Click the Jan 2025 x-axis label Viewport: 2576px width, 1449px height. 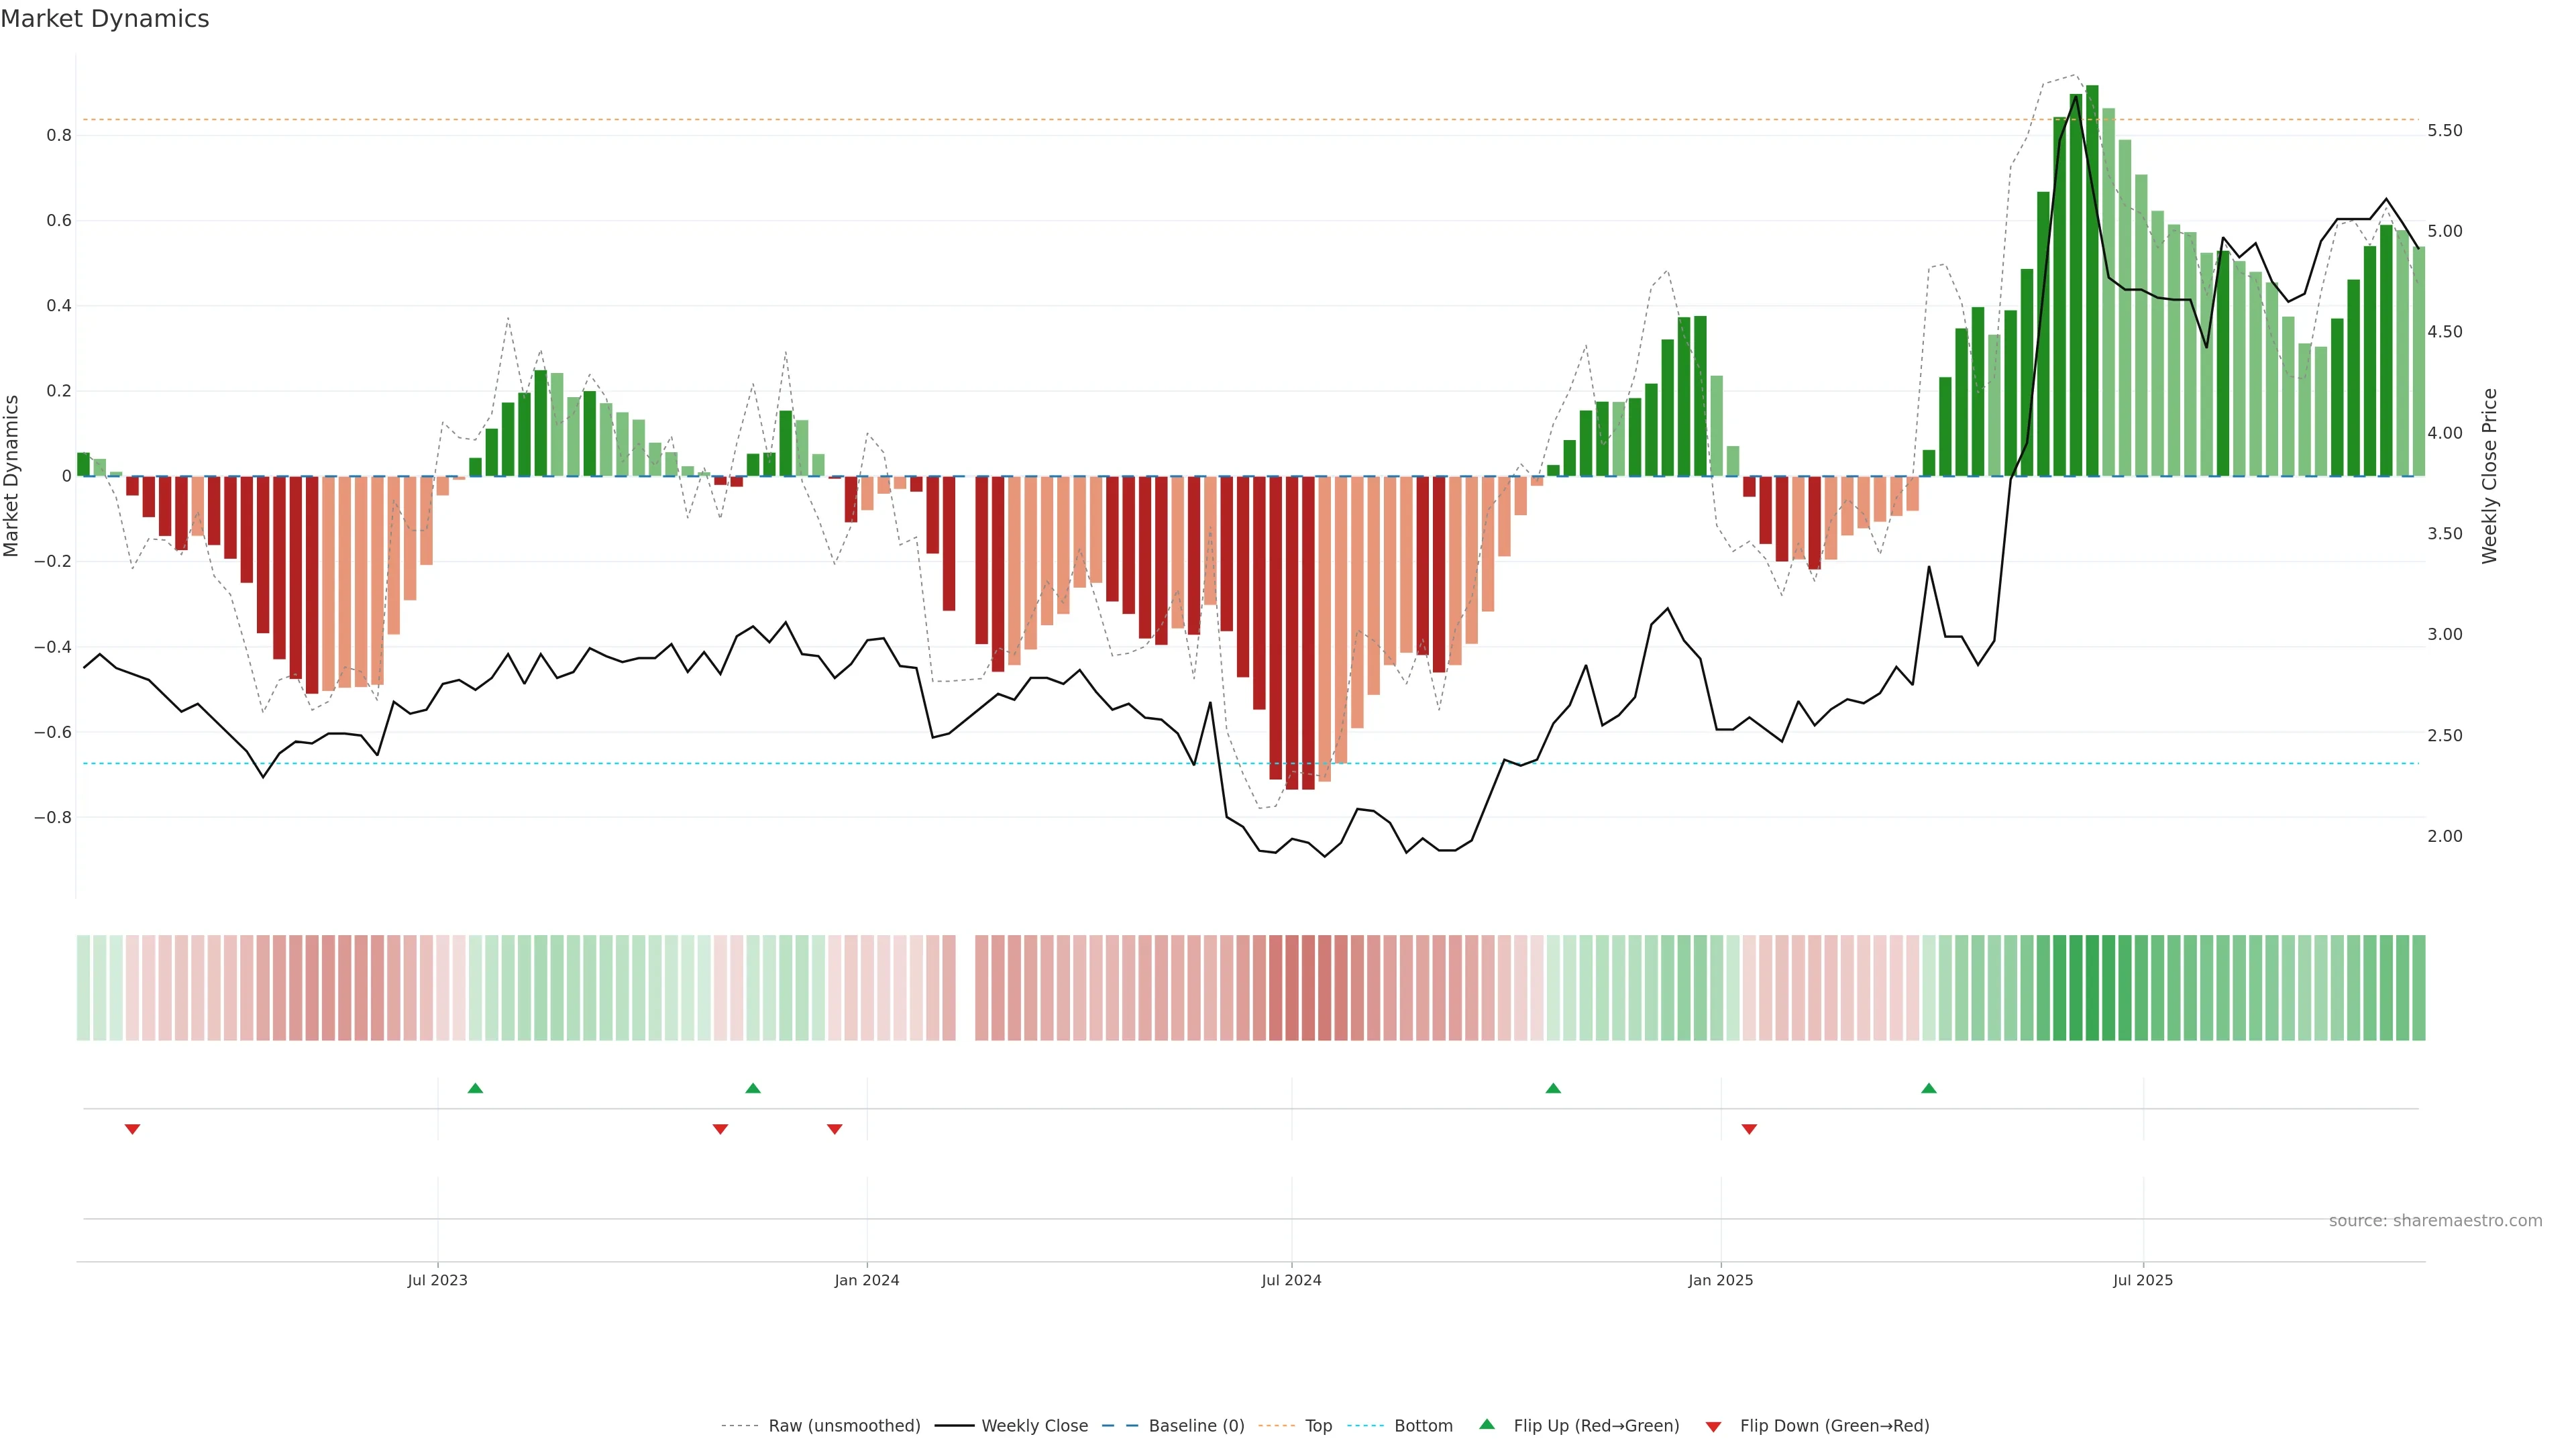pyautogui.click(x=1720, y=1280)
